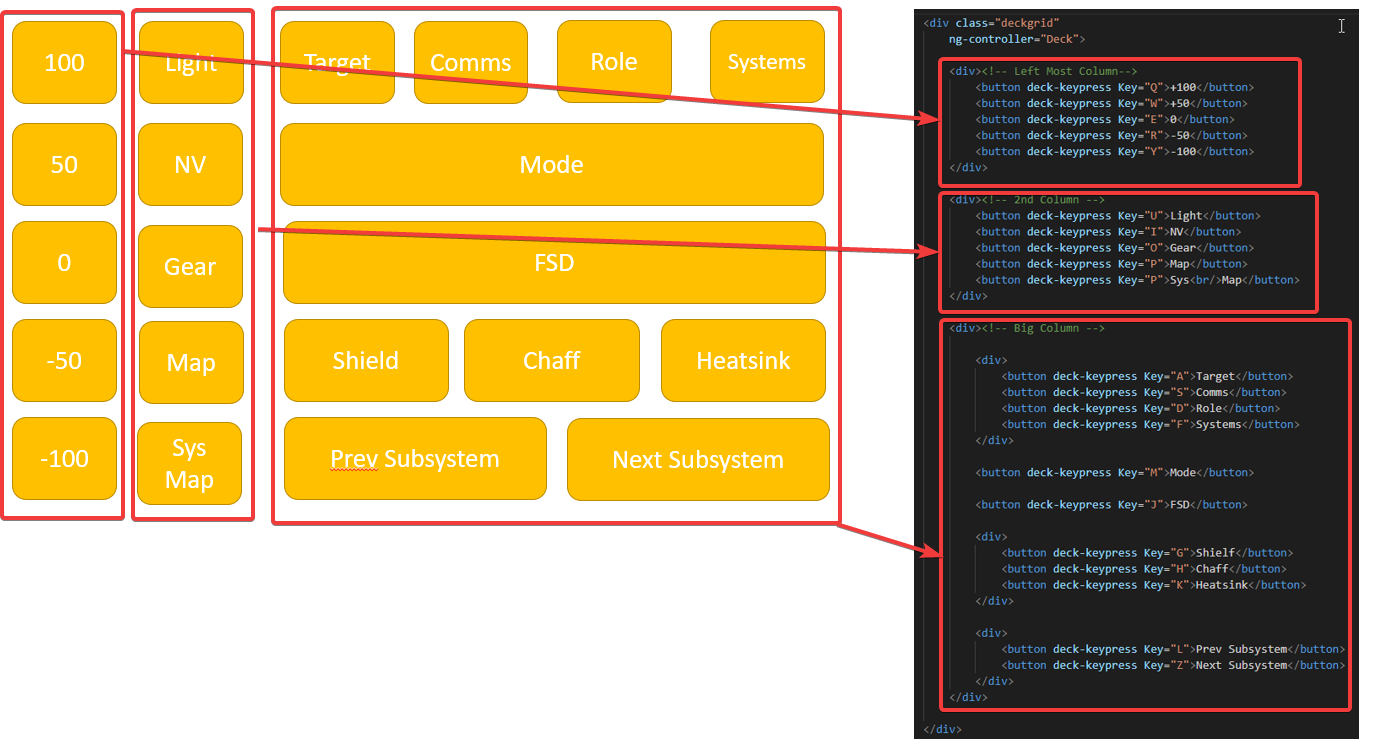Toggle the yellow Gear button

pyautogui.click(x=191, y=266)
